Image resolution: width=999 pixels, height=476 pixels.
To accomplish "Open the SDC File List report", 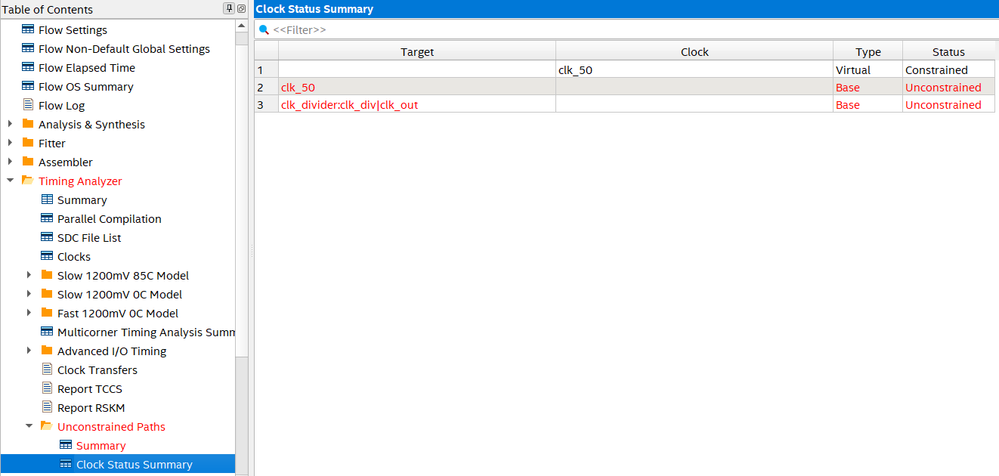I will 89,238.
